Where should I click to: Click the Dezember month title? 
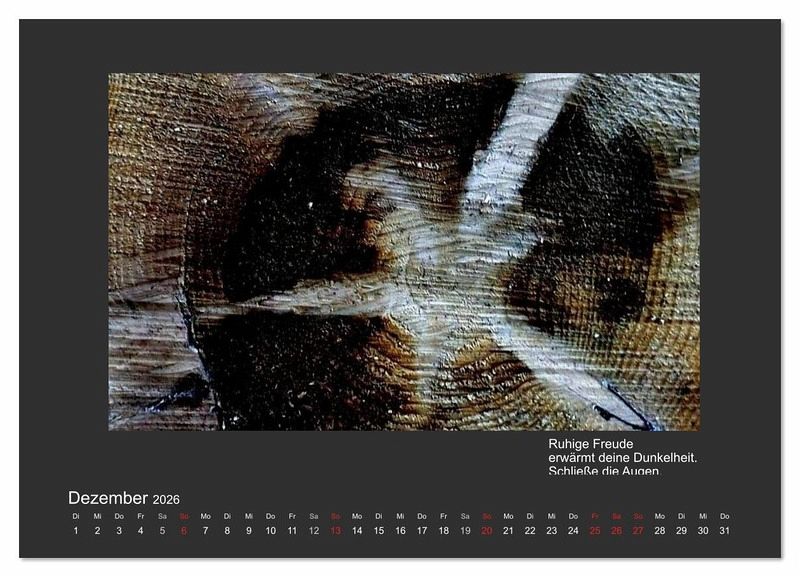coord(108,498)
